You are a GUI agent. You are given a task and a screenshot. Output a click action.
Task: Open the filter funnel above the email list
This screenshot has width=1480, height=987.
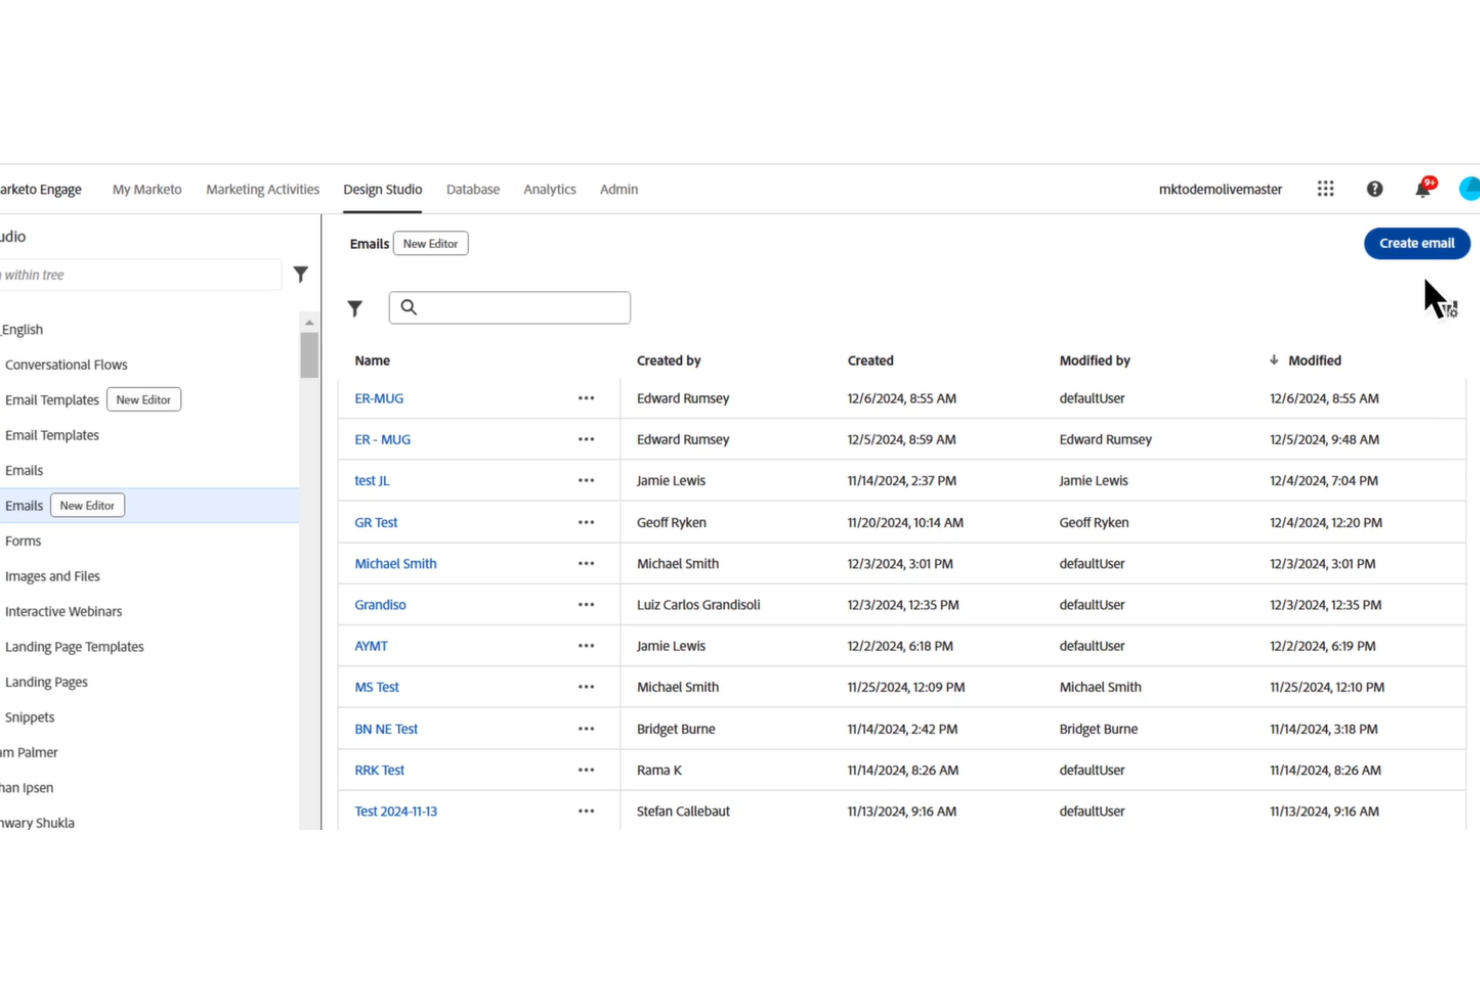[355, 308]
